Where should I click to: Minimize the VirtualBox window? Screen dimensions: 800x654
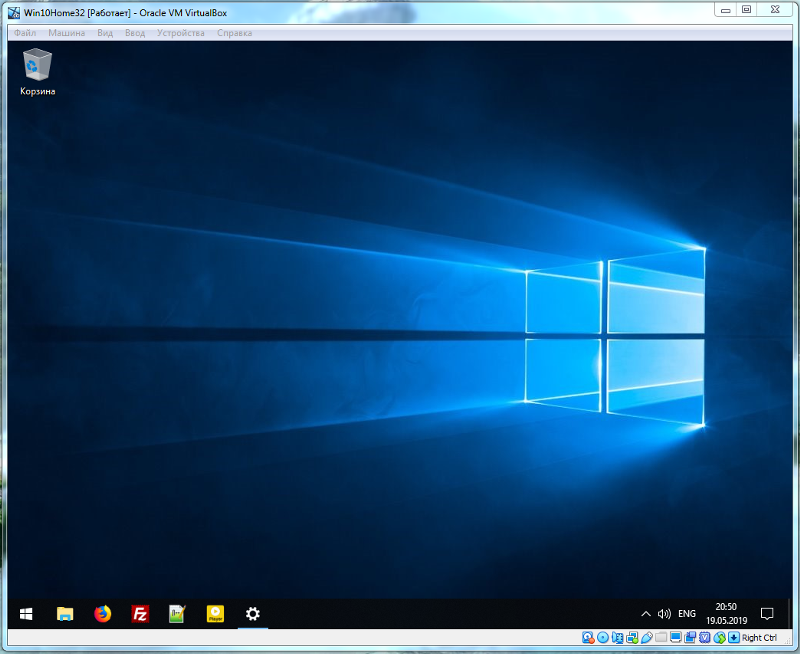(x=726, y=10)
